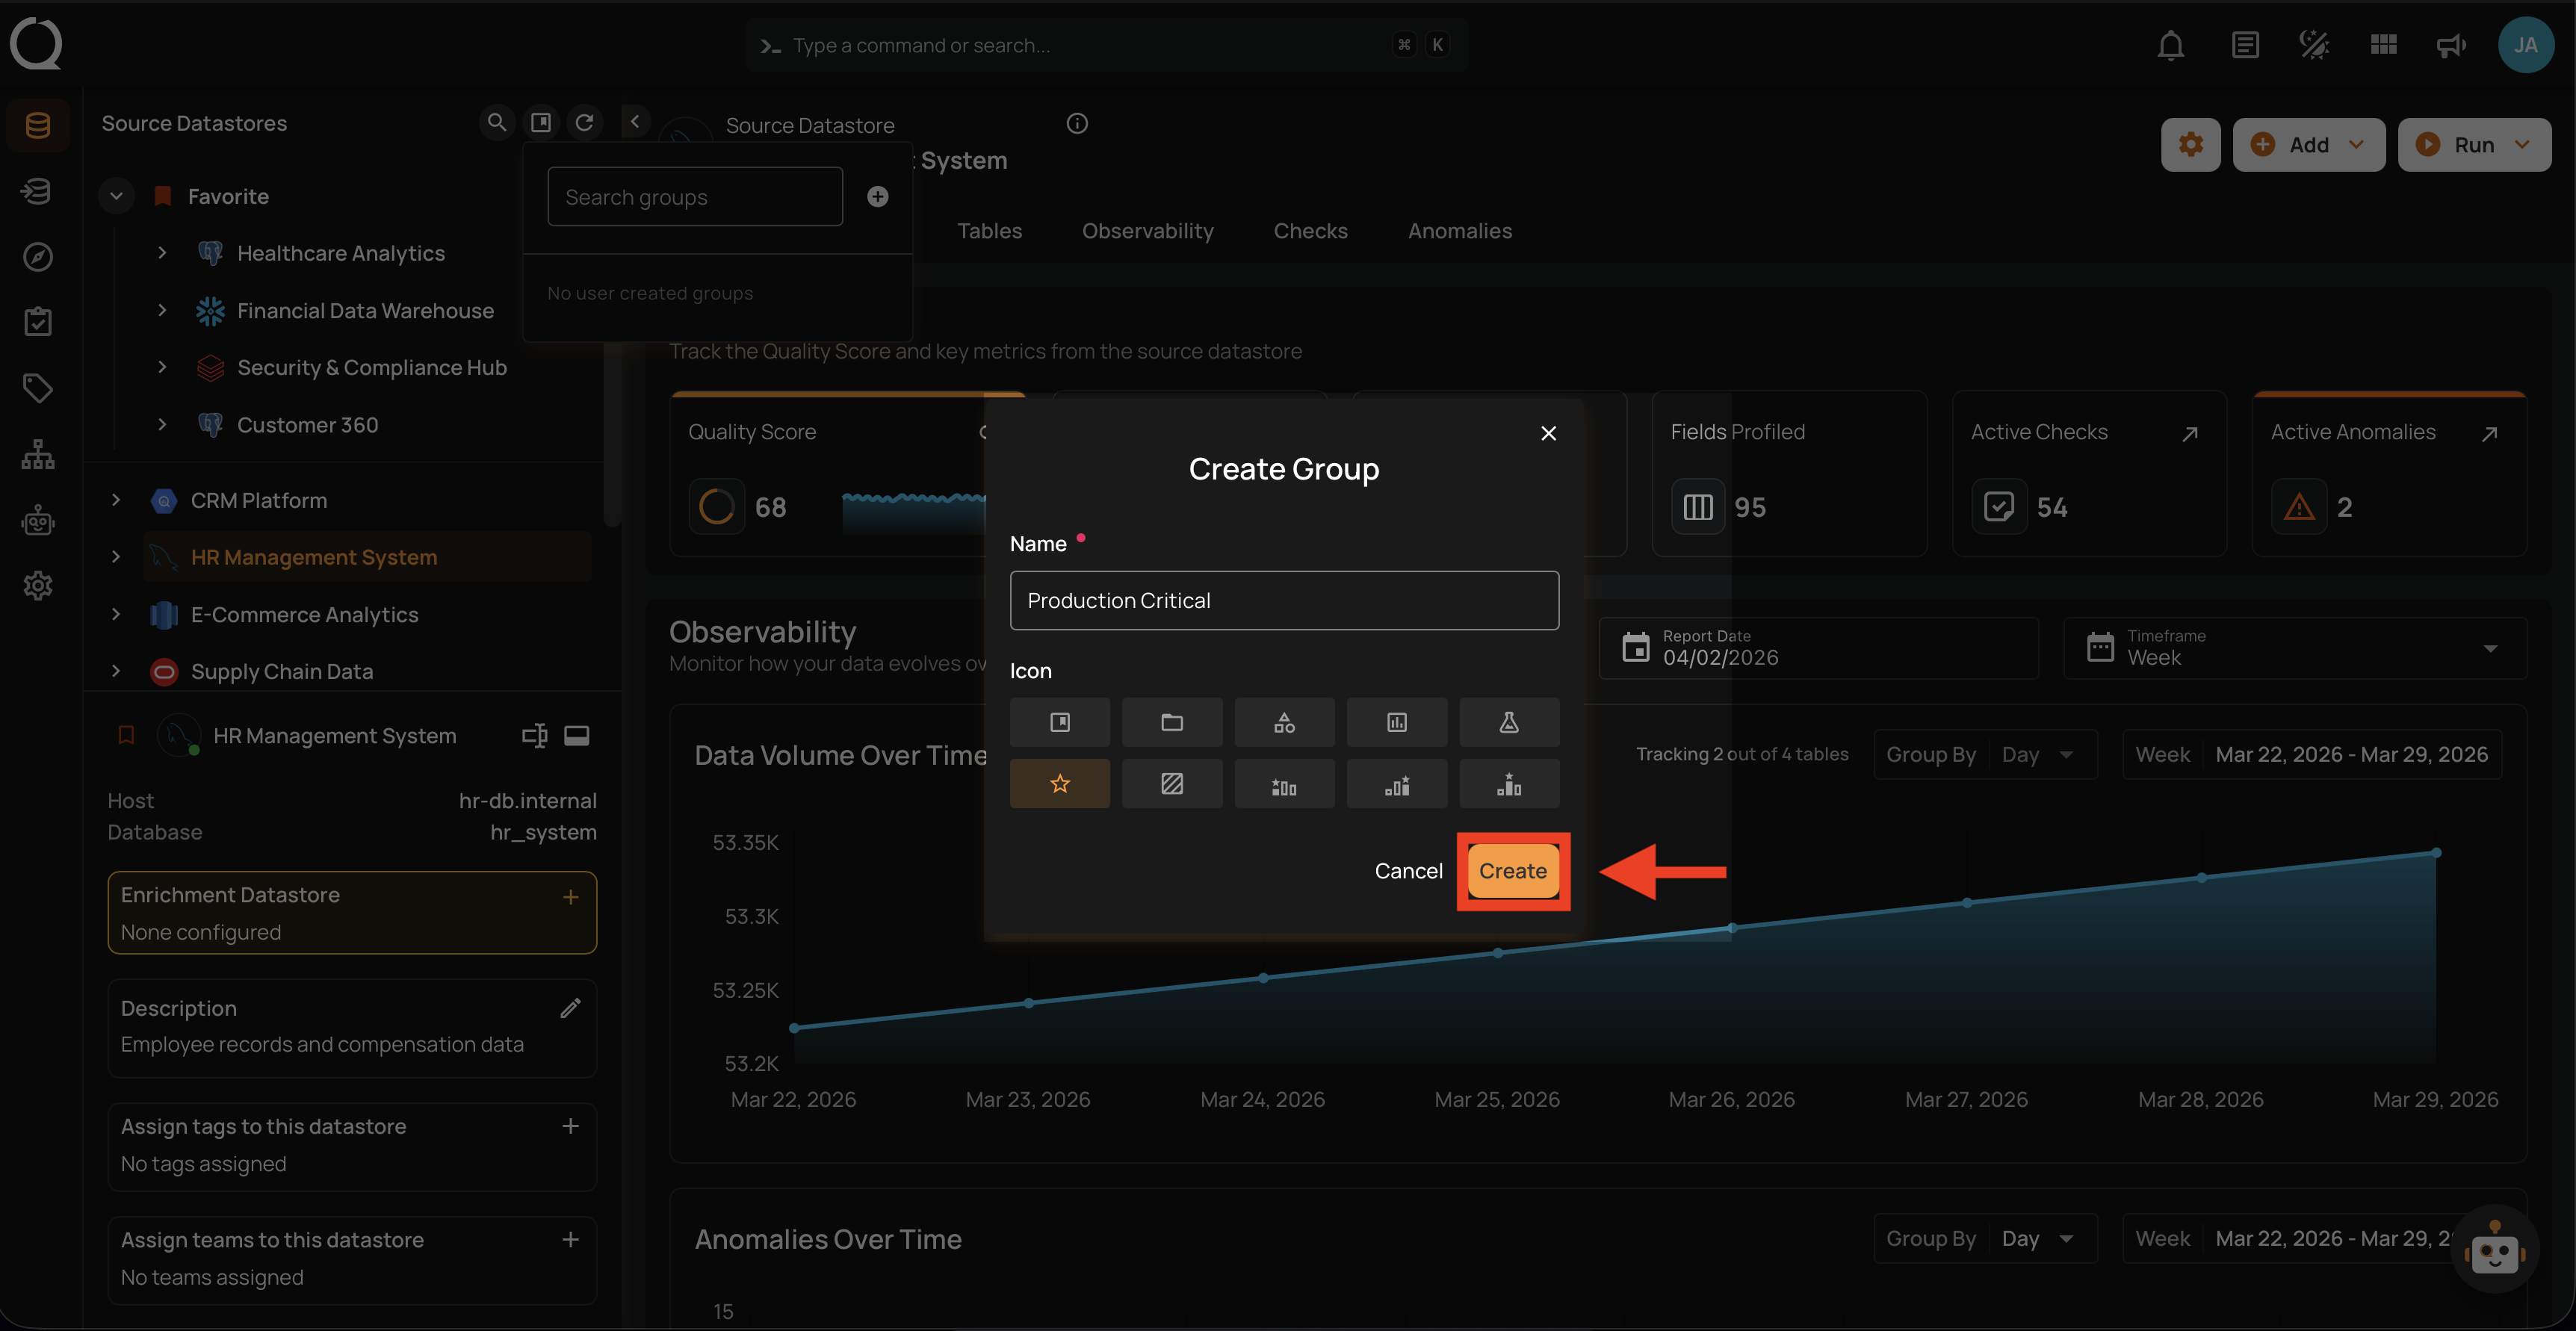
Task: Choose the folder icon in Create Group dialog
Action: click(x=1171, y=721)
